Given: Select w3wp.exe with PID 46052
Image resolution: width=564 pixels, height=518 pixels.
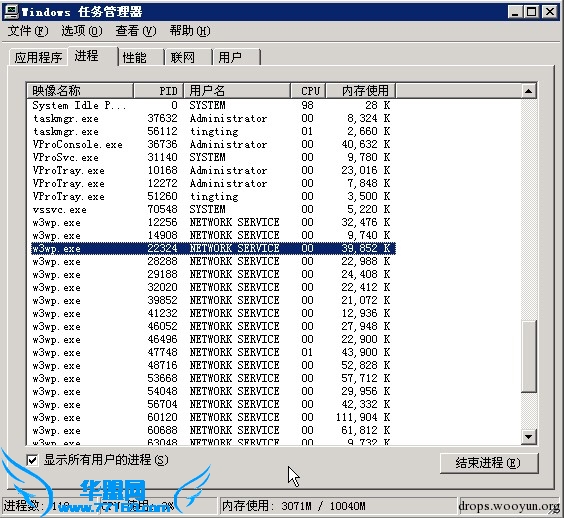Looking at the screenshot, I should pyautogui.click(x=213, y=326).
